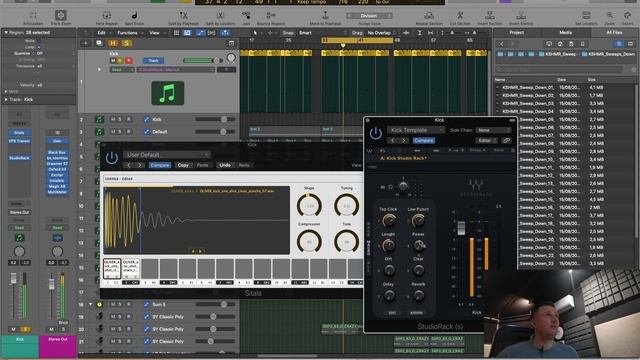Click the Note Repeat toolbar icon
Viewport: 640px width, 360px height.
[x=107, y=16]
